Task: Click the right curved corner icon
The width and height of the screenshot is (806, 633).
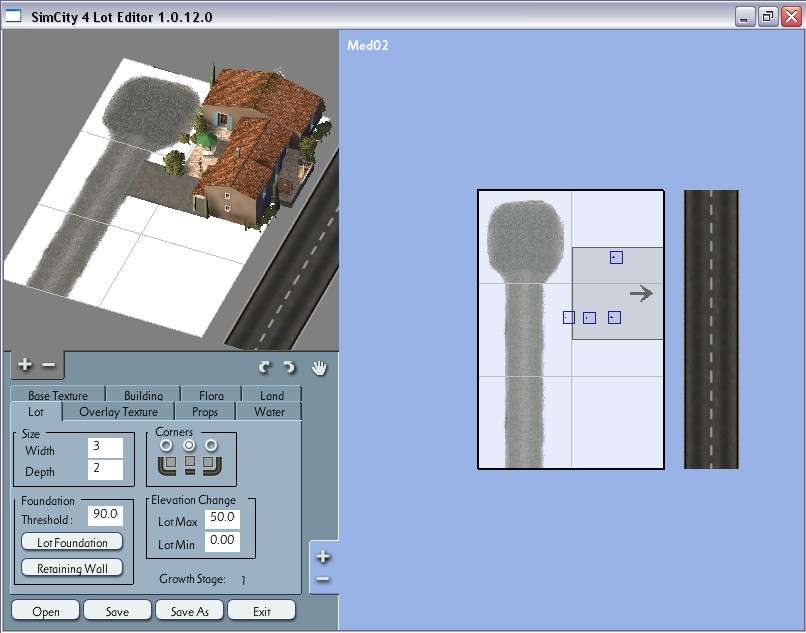Action: click(212, 465)
